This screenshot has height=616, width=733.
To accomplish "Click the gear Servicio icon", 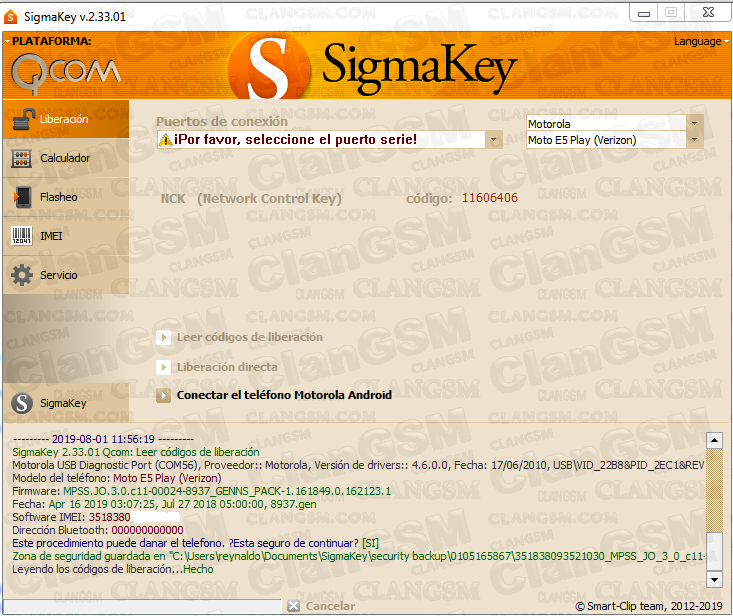I will [x=22, y=275].
